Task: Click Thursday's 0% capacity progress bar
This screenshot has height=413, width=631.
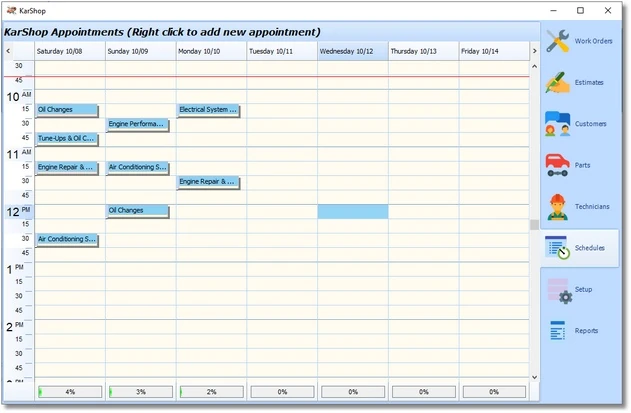Action: (x=424, y=392)
